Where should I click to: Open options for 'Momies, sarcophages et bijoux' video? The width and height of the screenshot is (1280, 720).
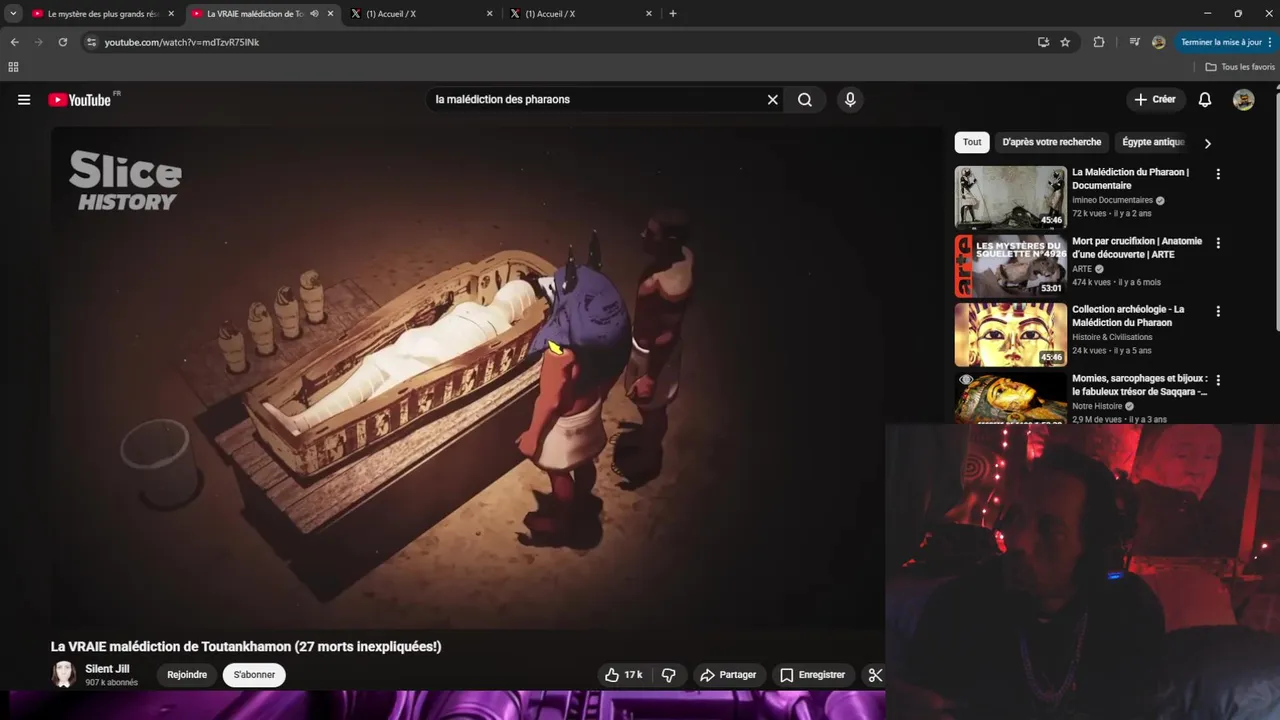tap(1218, 380)
